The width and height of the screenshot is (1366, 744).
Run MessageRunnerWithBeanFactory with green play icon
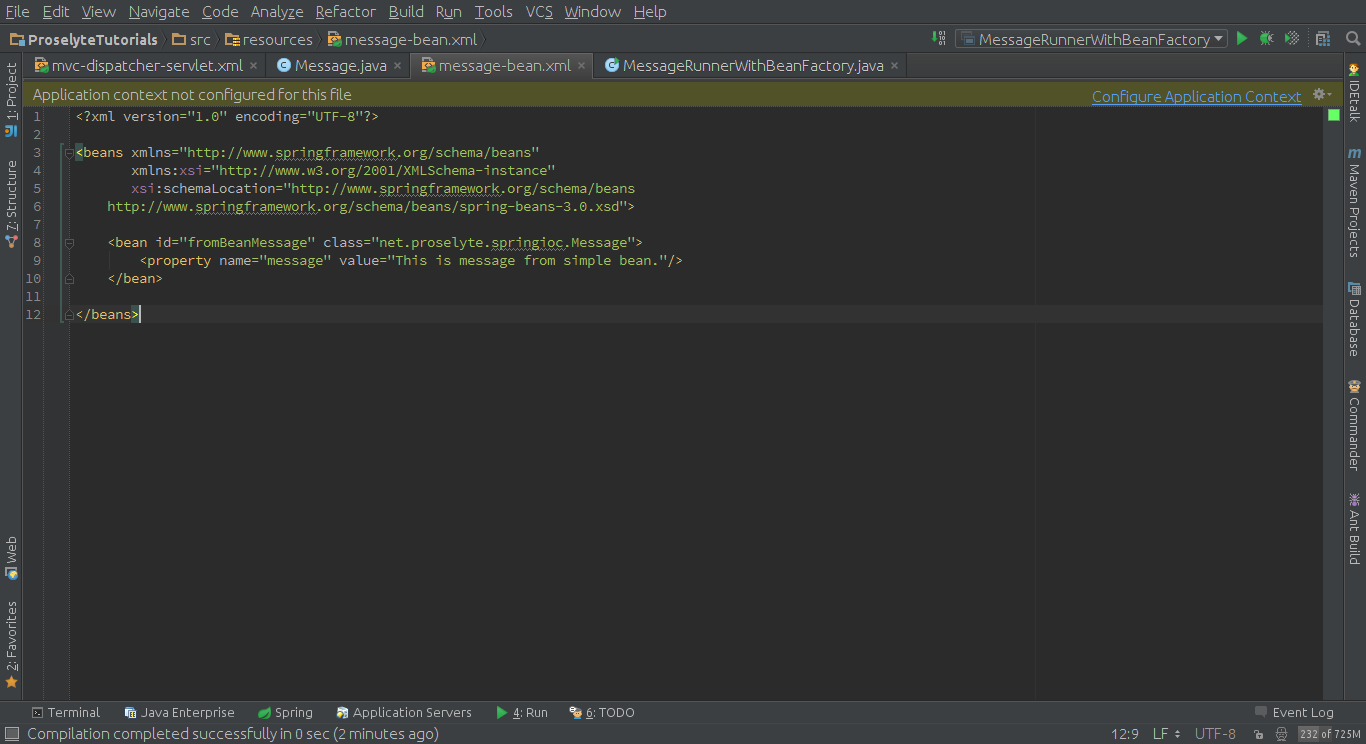click(x=1242, y=39)
